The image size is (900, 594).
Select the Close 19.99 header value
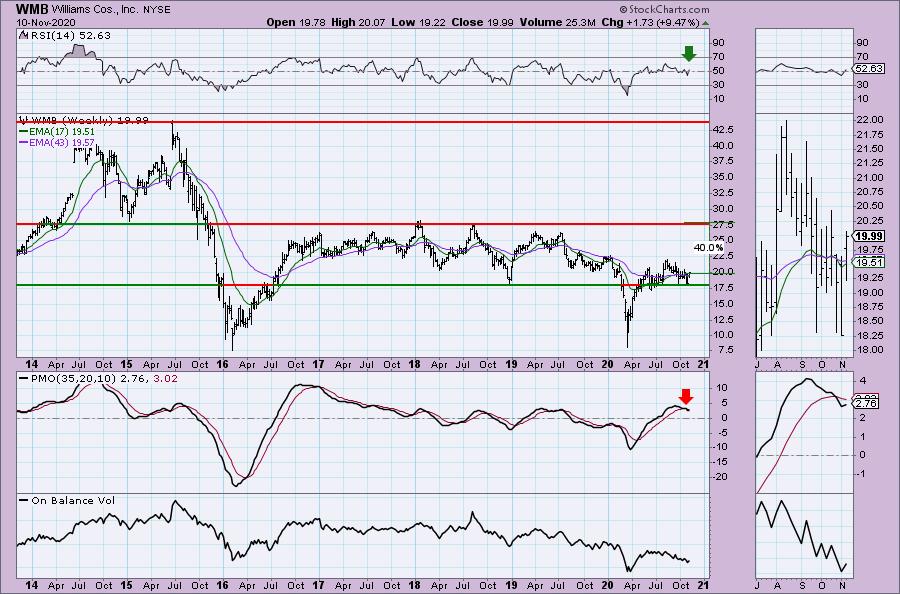click(x=483, y=22)
